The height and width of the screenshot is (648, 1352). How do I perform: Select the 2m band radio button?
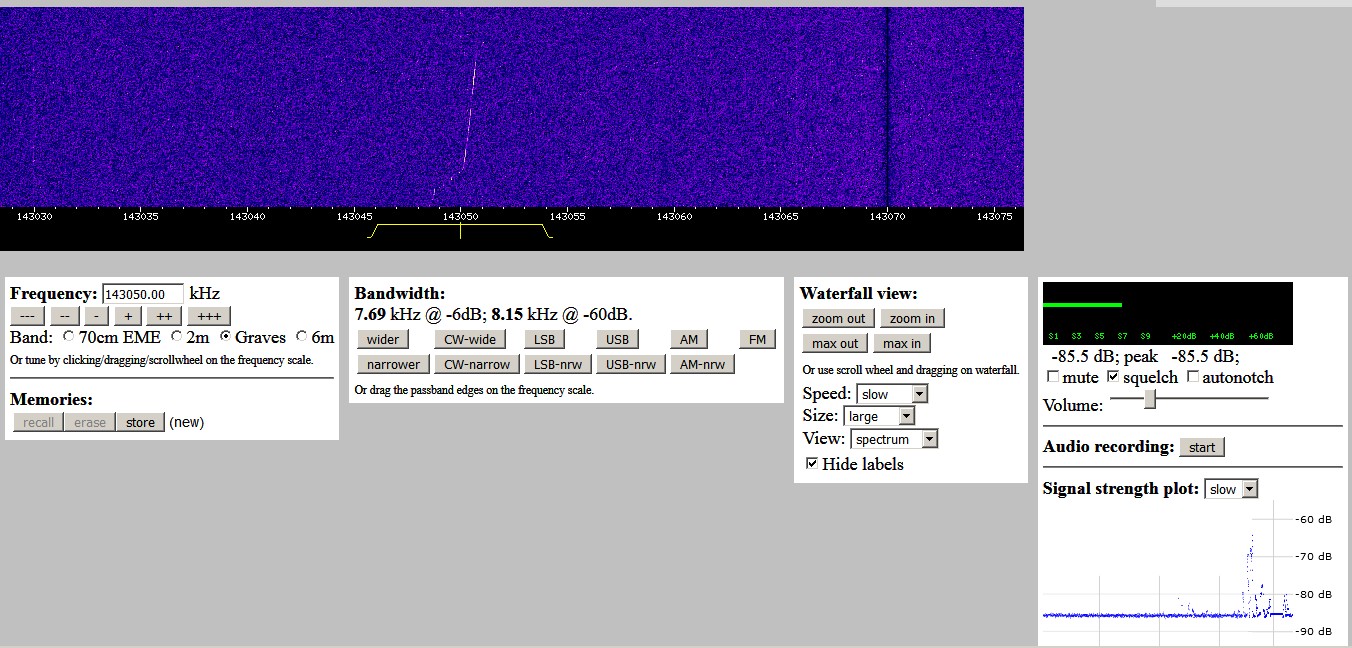pyautogui.click(x=176, y=337)
